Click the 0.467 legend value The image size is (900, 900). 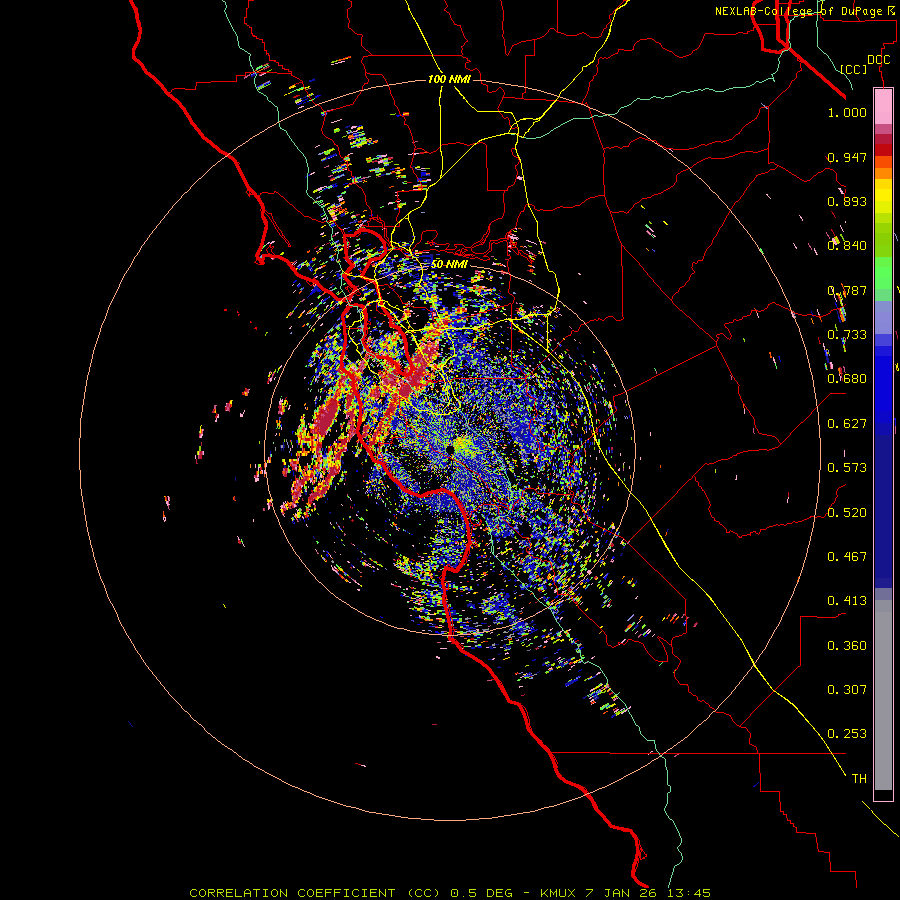[x=847, y=557]
